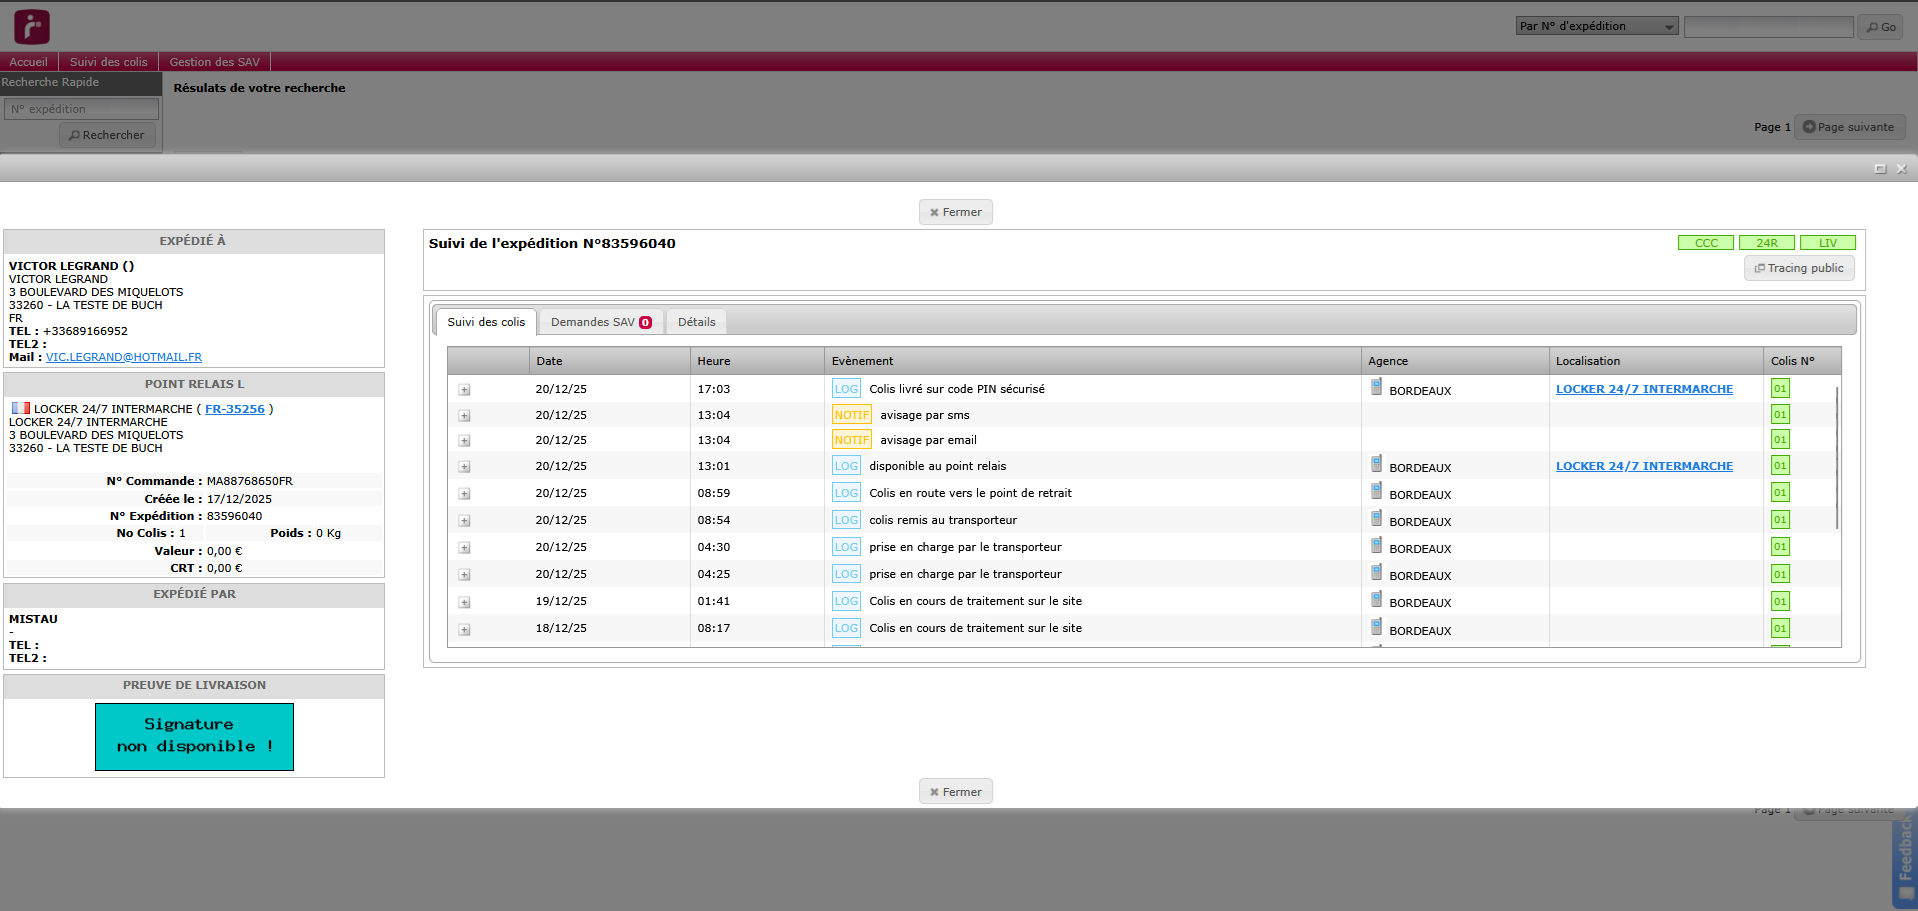The width and height of the screenshot is (1918, 911).
Task: Click the agency icon on the 17:03 row
Action: 1376,387
